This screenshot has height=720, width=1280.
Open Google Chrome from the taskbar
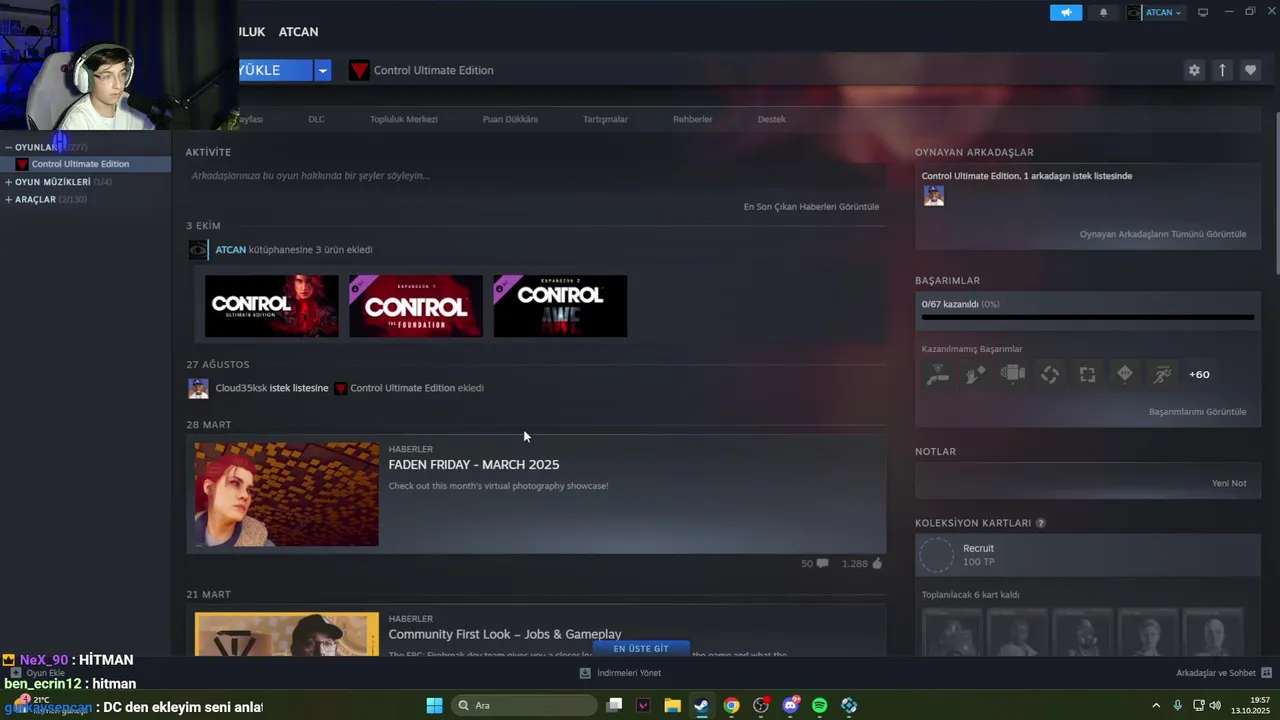coord(731,705)
